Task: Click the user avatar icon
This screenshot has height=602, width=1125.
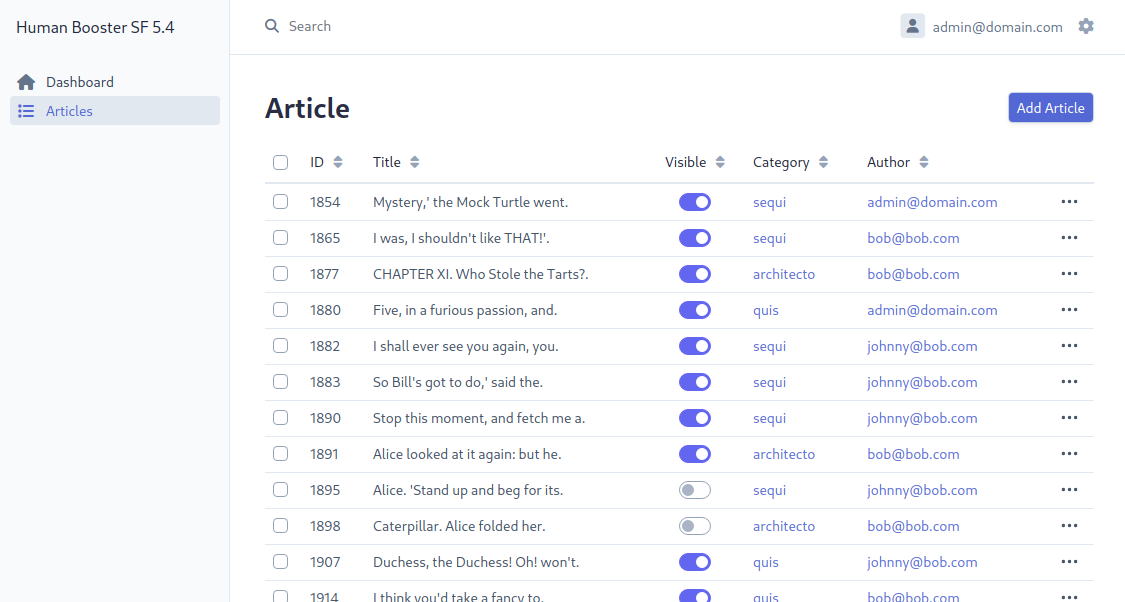Action: (913, 27)
